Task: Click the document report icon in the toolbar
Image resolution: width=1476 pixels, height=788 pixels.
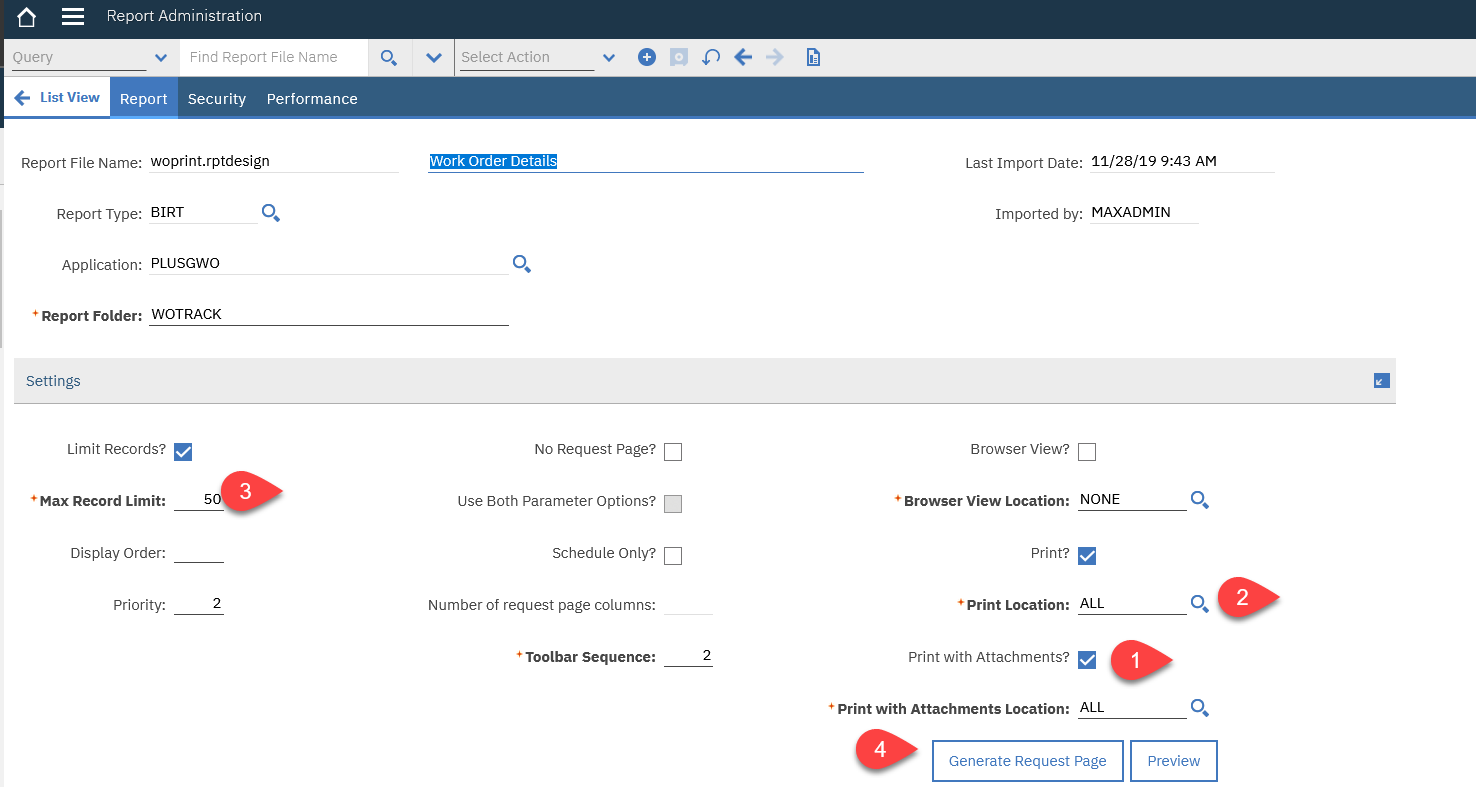Action: coord(814,58)
